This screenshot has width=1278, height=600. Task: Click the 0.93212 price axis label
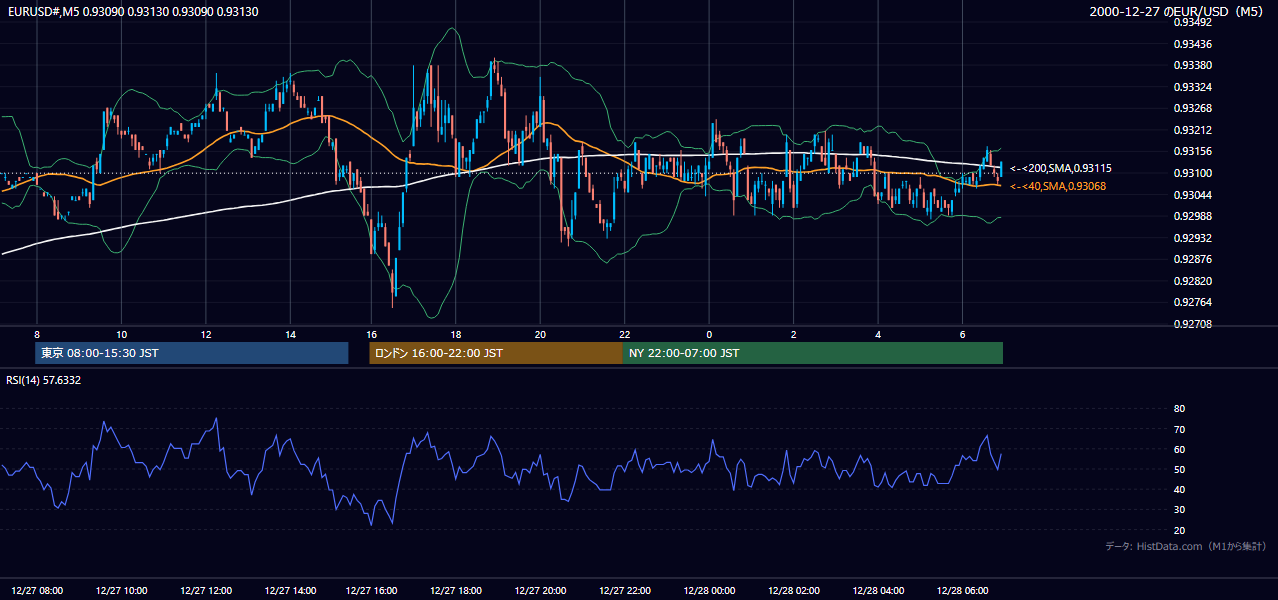tap(1192, 130)
